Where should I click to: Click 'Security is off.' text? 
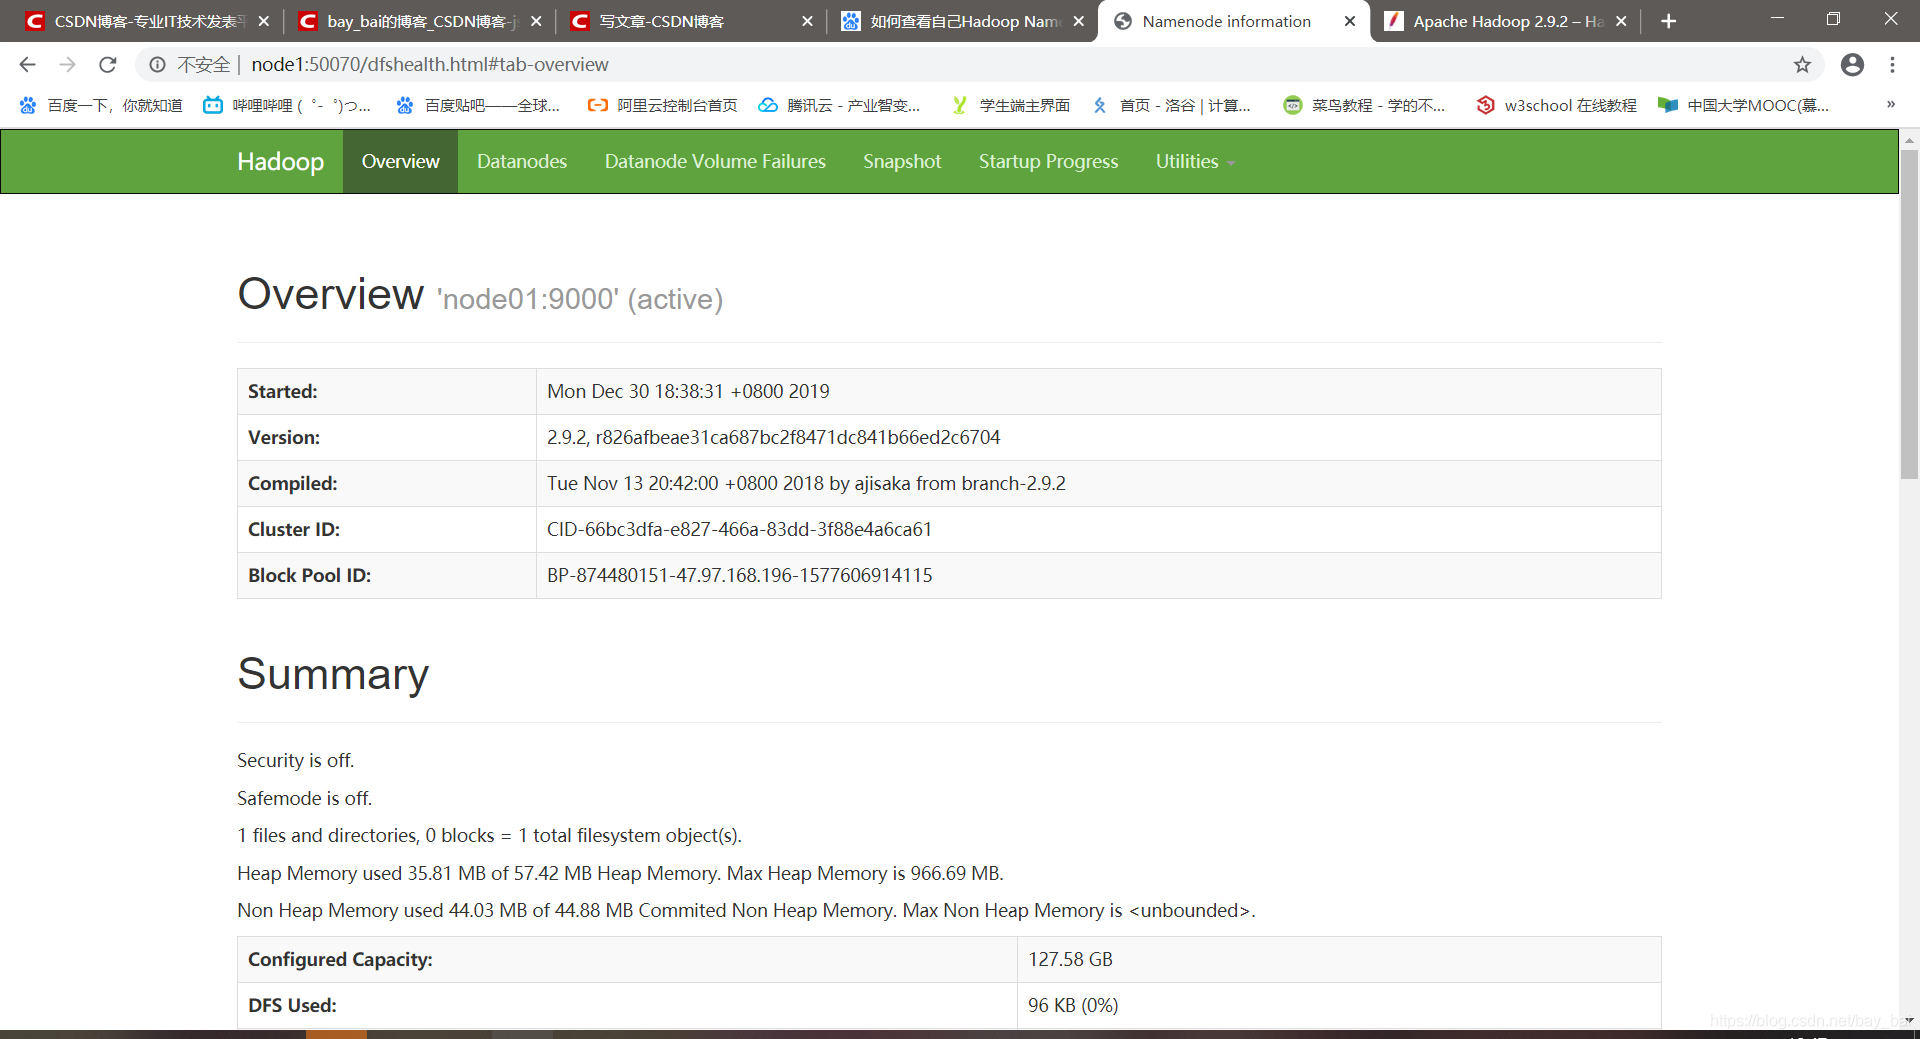295,761
